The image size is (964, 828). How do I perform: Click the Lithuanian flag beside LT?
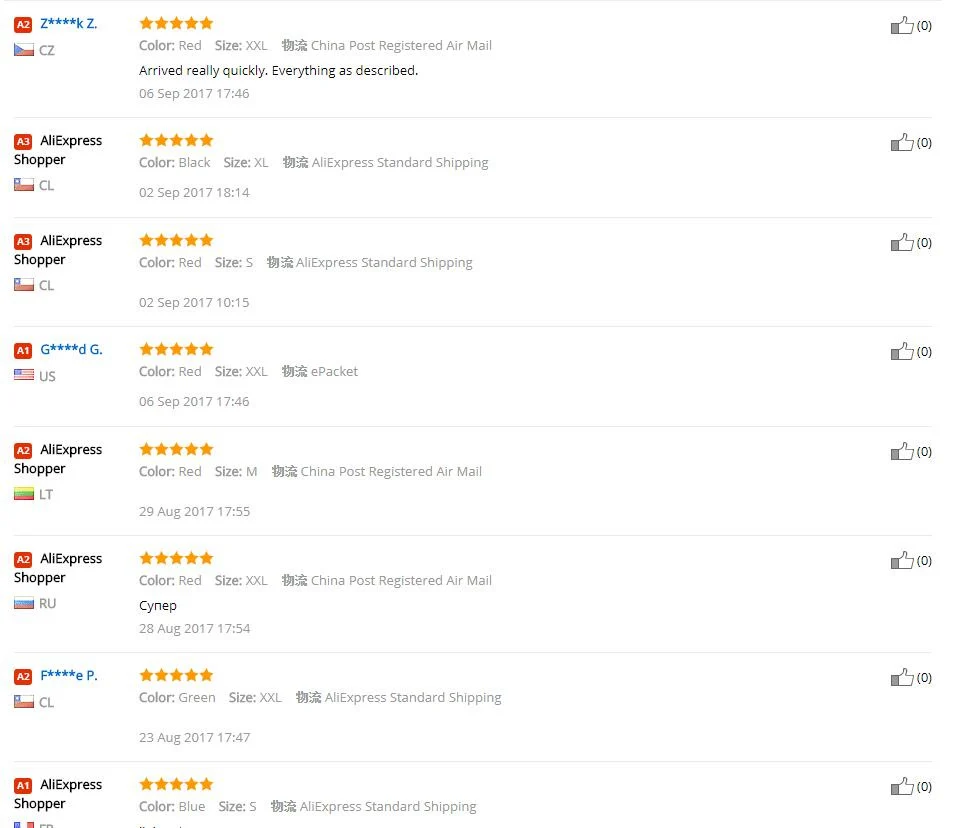(x=24, y=494)
